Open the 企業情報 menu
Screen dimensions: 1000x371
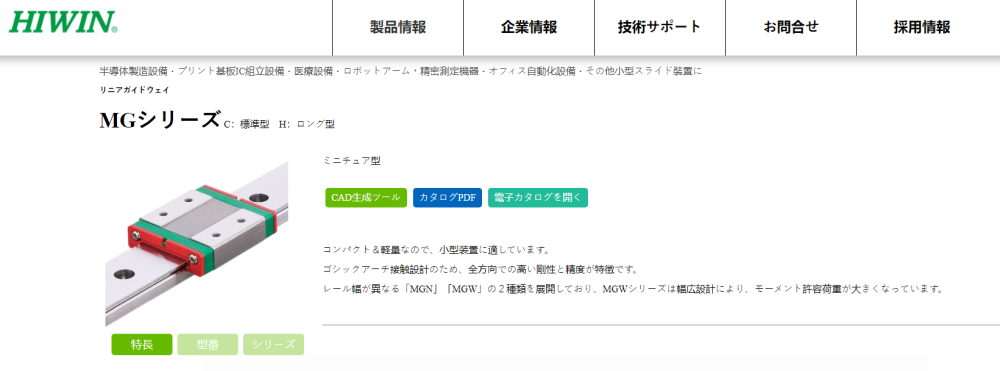529,27
